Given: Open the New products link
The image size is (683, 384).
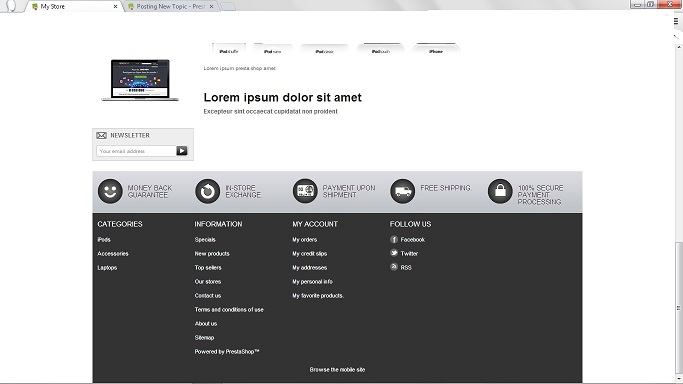Looking at the screenshot, I should pos(212,253).
